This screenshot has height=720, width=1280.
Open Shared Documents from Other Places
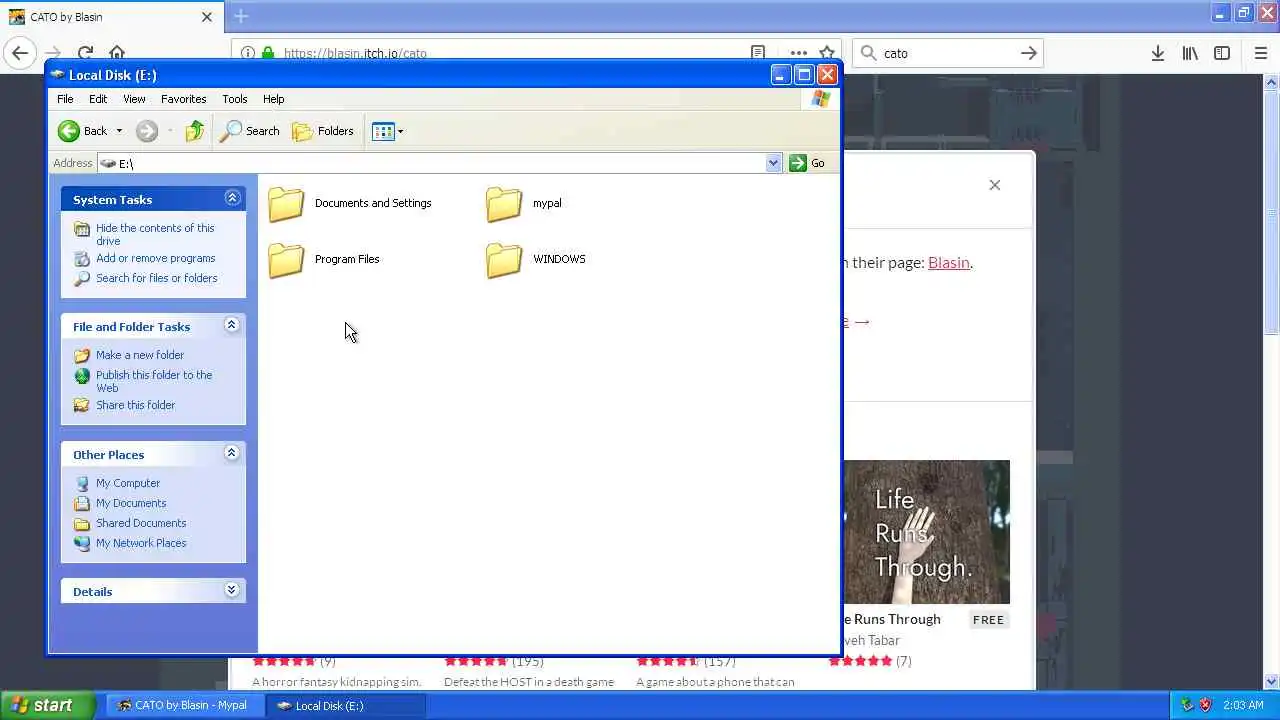pos(141,523)
